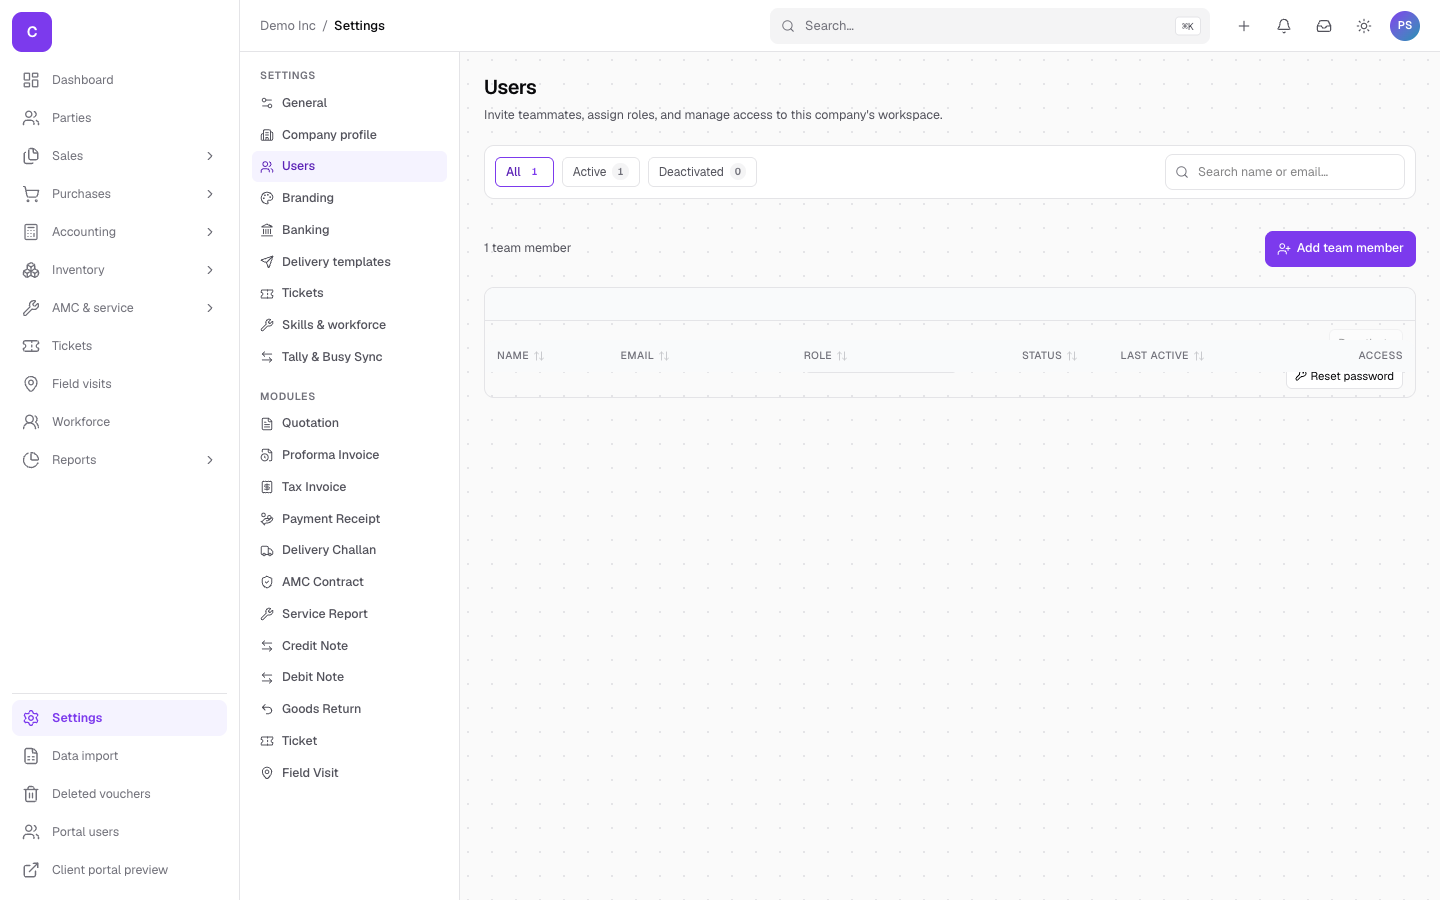
Task: Sort table by Email column
Action: pyautogui.click(x=644, y=356)
